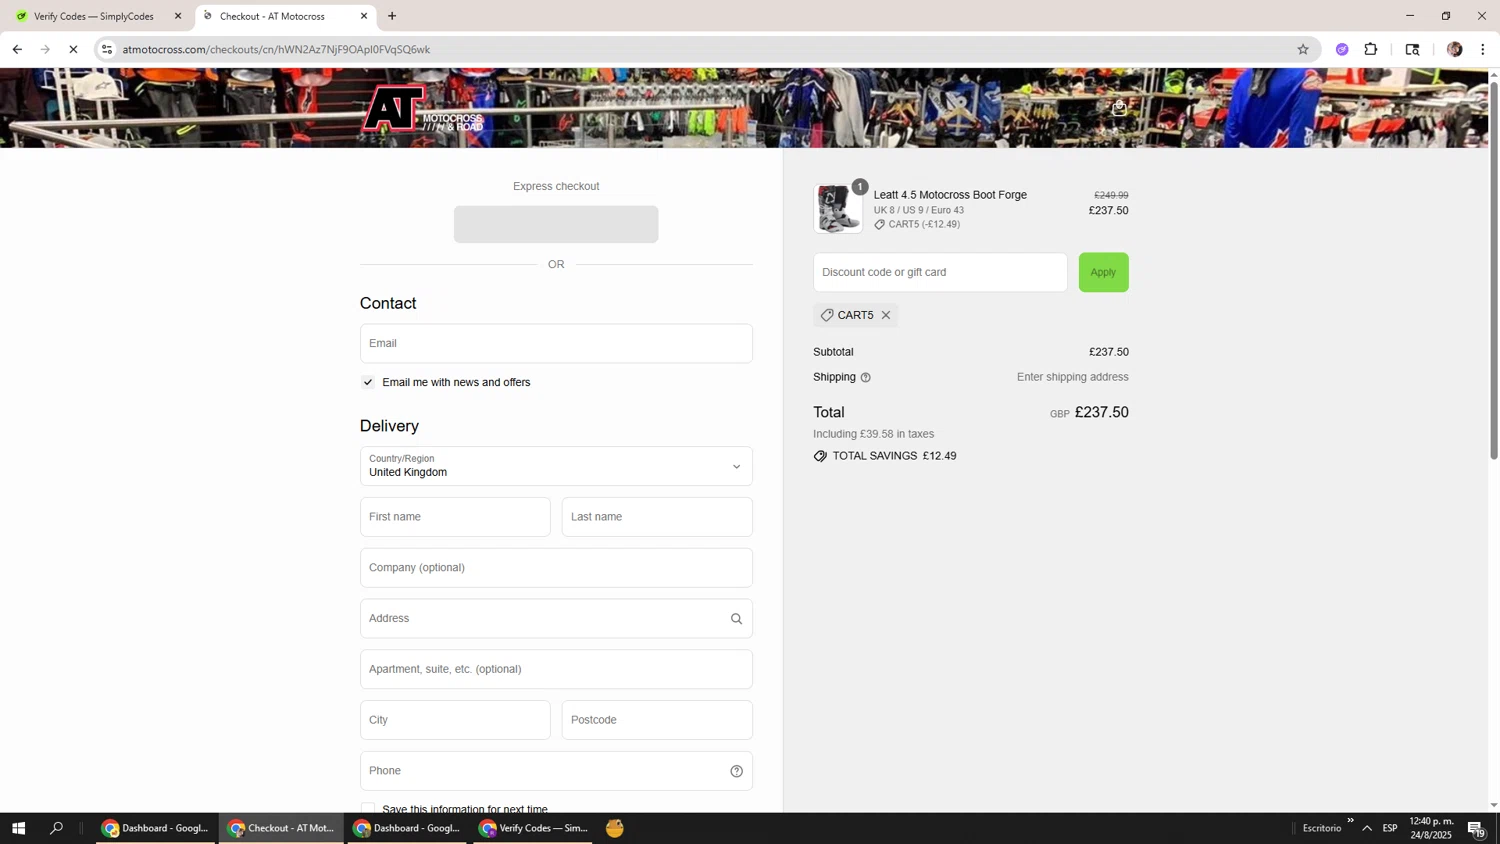View site information icon in address bar

tap(107, 49)
